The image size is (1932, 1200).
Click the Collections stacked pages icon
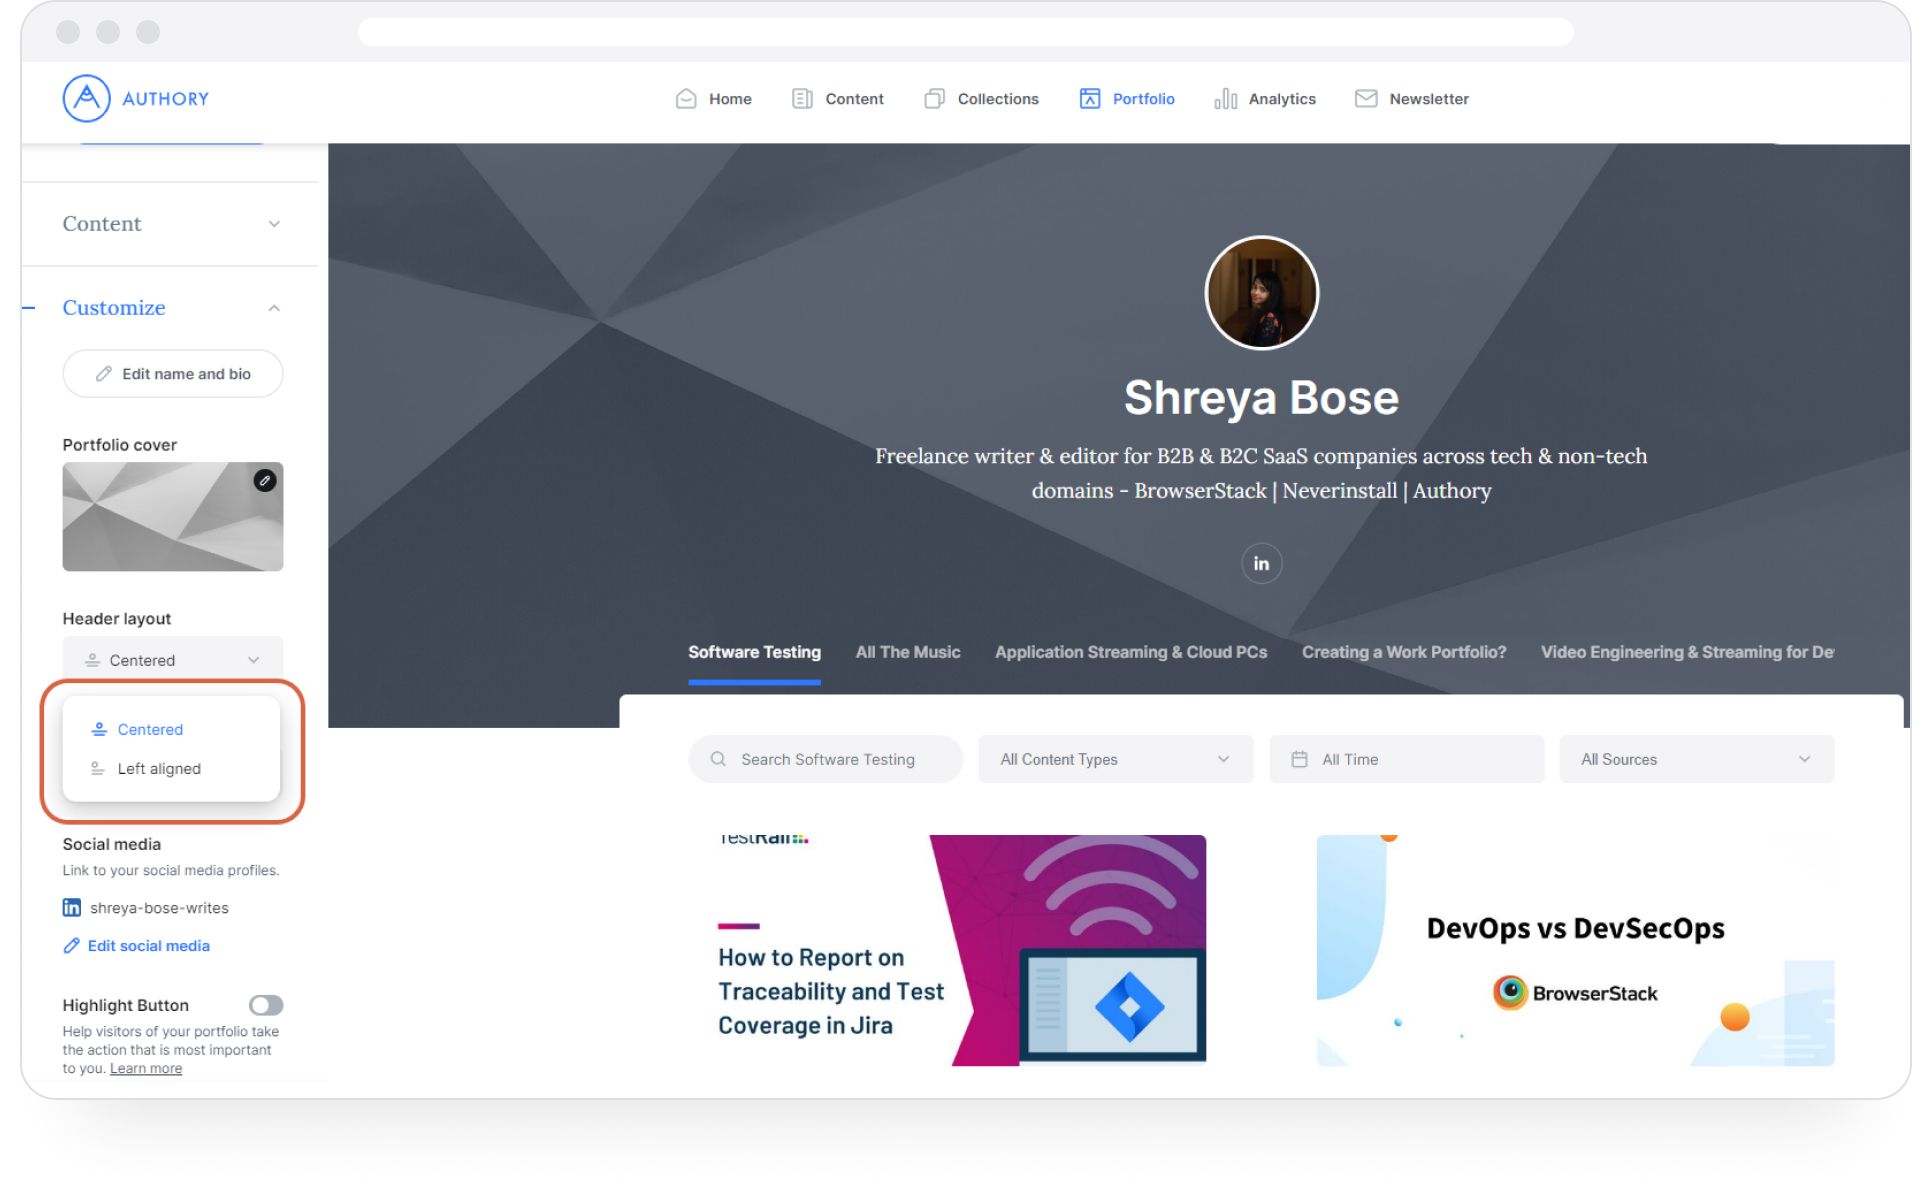934,99
